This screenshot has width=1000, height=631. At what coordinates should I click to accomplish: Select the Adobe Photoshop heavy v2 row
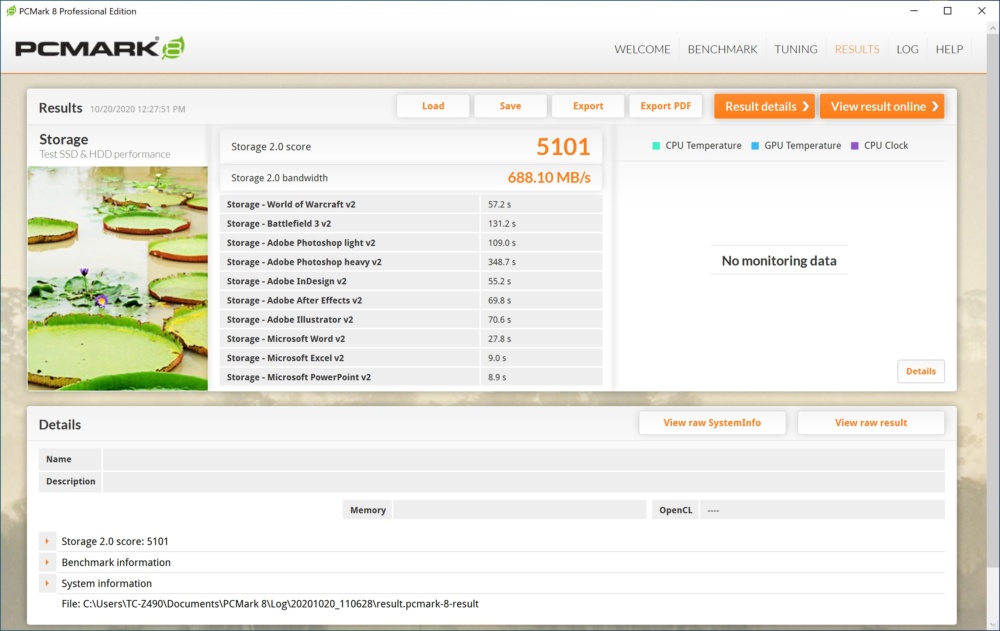(x=411, y=262)
